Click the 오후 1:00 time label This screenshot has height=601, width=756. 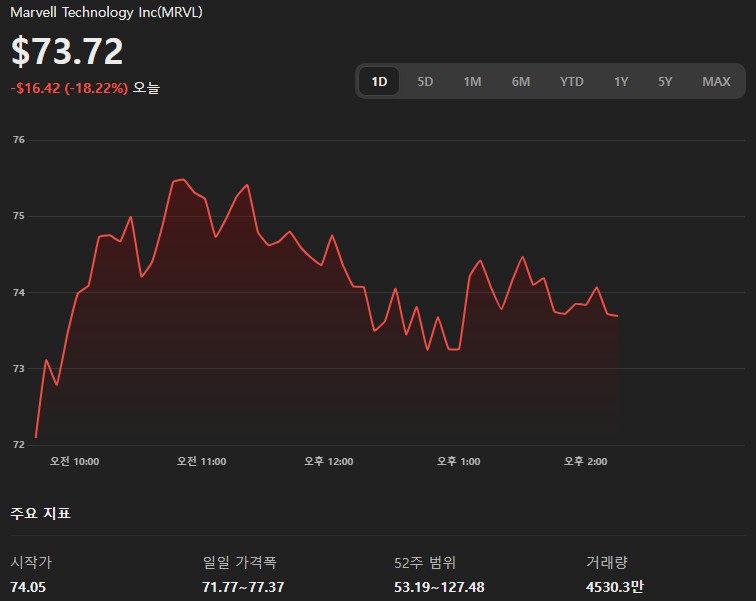coord(459,461)
